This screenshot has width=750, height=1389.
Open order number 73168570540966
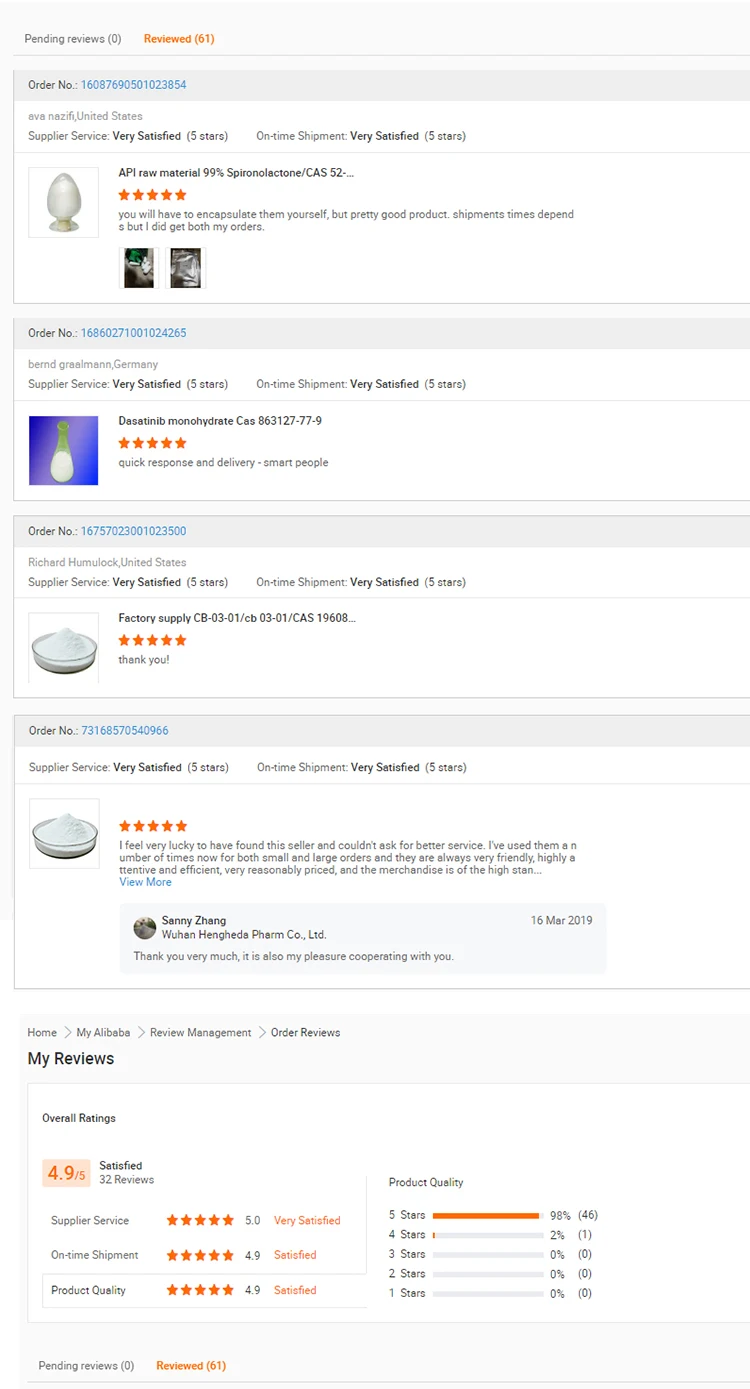(125, 731)
